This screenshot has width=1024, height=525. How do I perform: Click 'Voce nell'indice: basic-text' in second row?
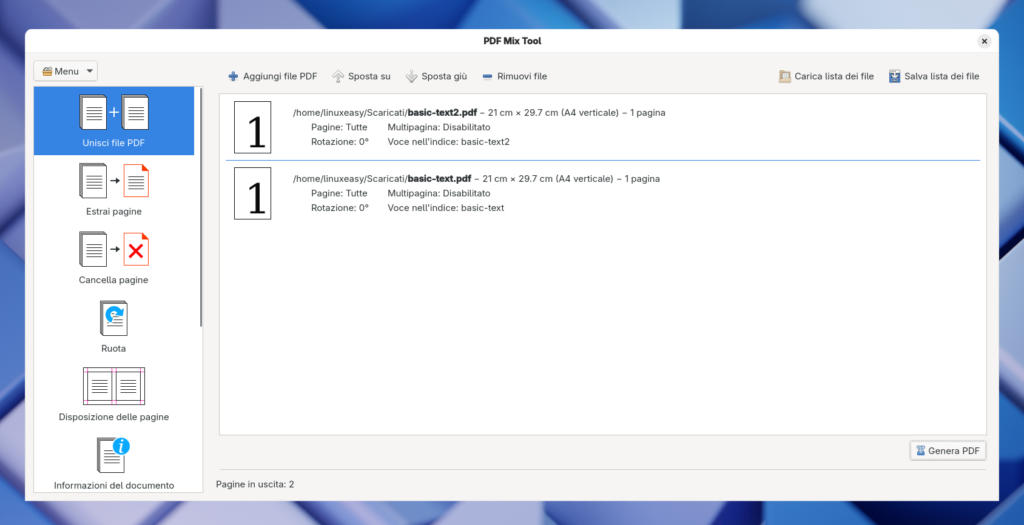tap(445, 208)
